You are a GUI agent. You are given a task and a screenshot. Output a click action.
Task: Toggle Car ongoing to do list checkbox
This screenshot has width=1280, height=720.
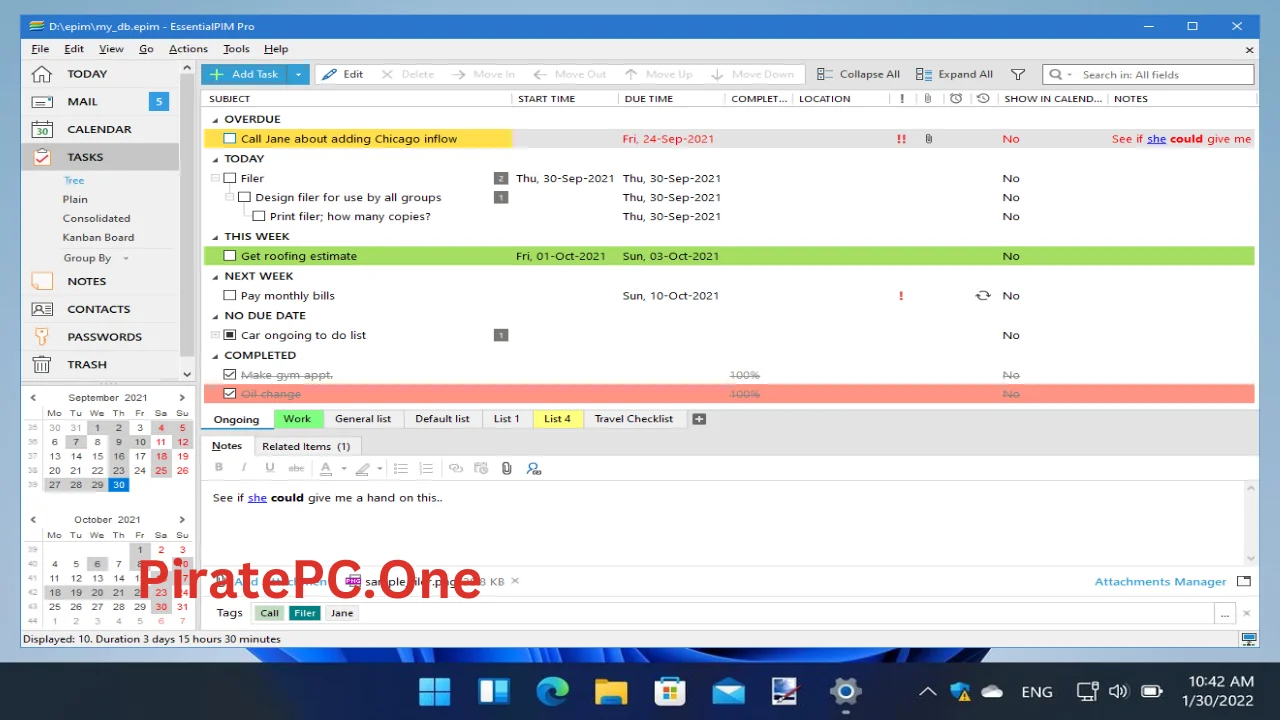pos(230,335)
